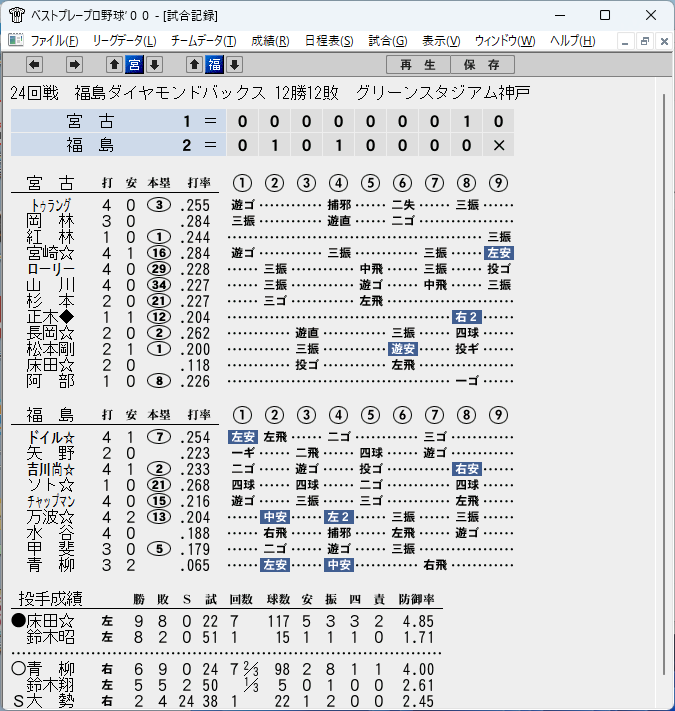Open the ファイル(F) menu
The image size is (675, 711).
tap(54, 41)
